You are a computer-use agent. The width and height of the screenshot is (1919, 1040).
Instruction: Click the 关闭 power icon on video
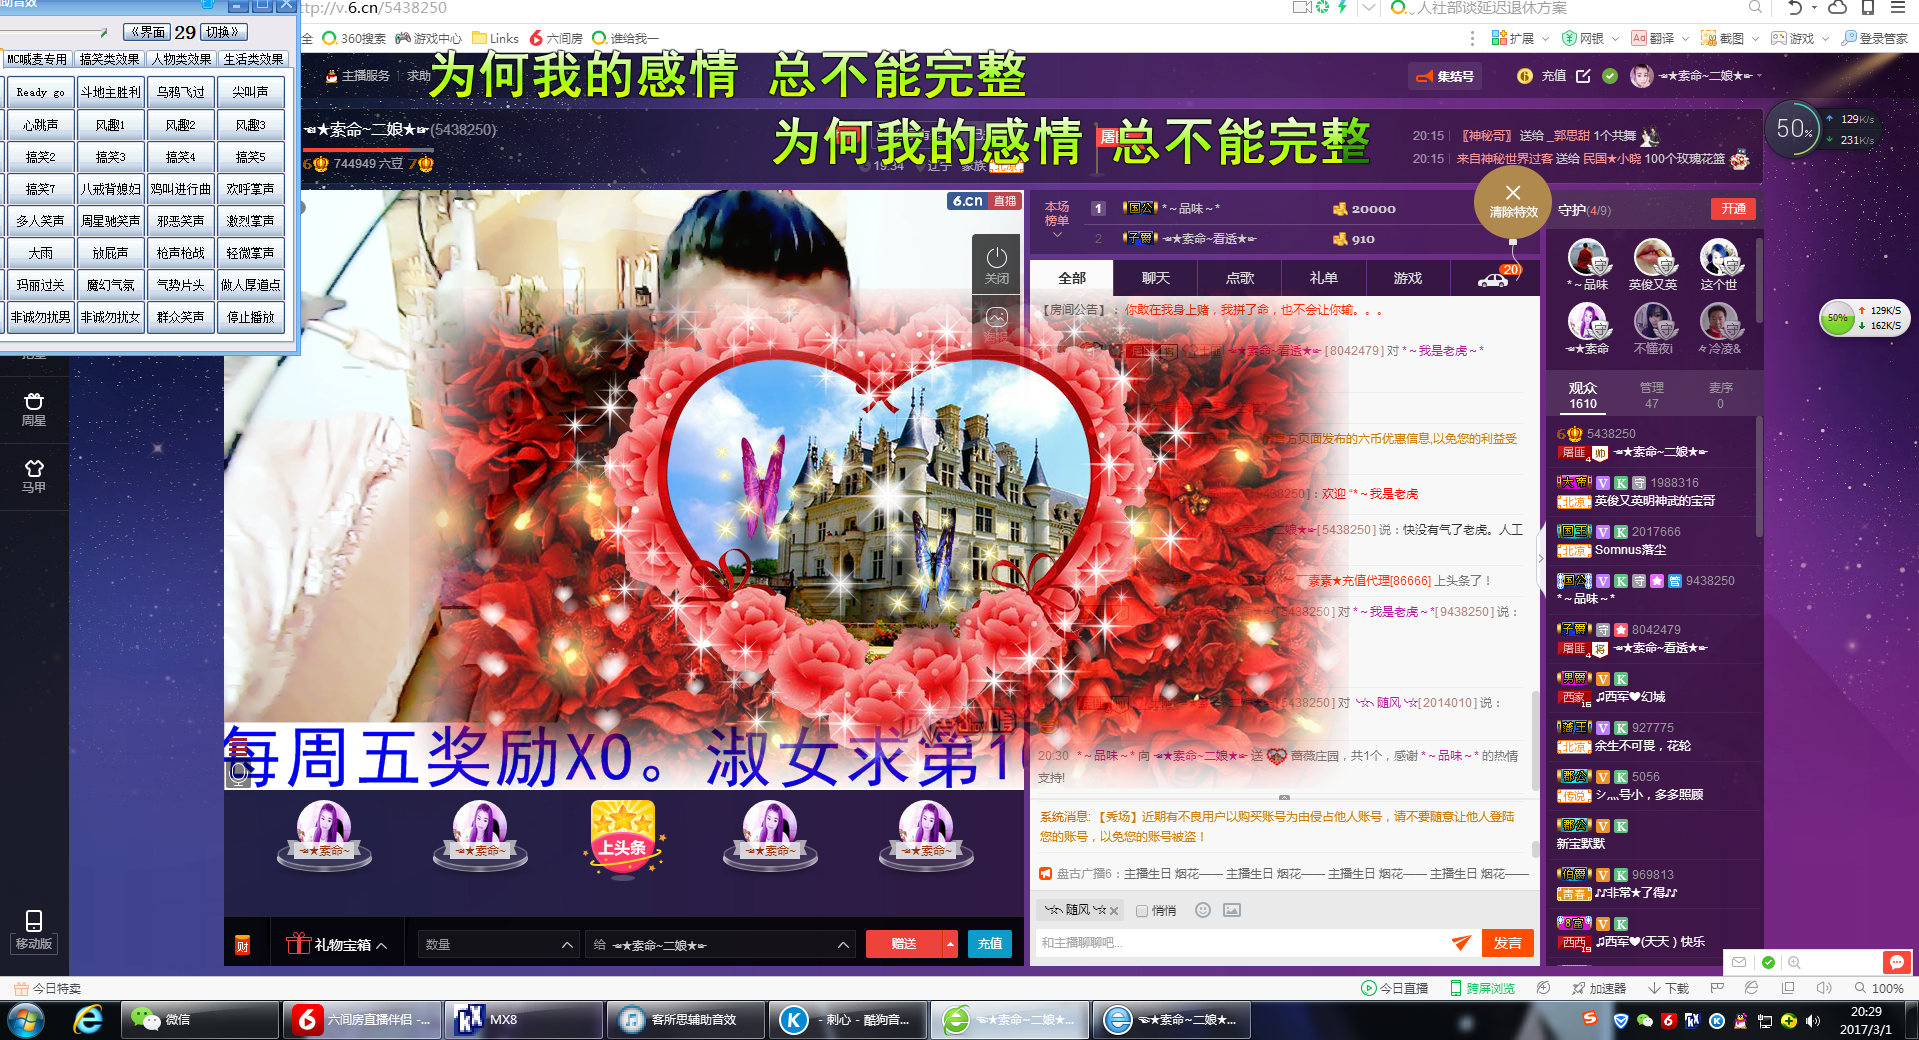tap(996, 264)
